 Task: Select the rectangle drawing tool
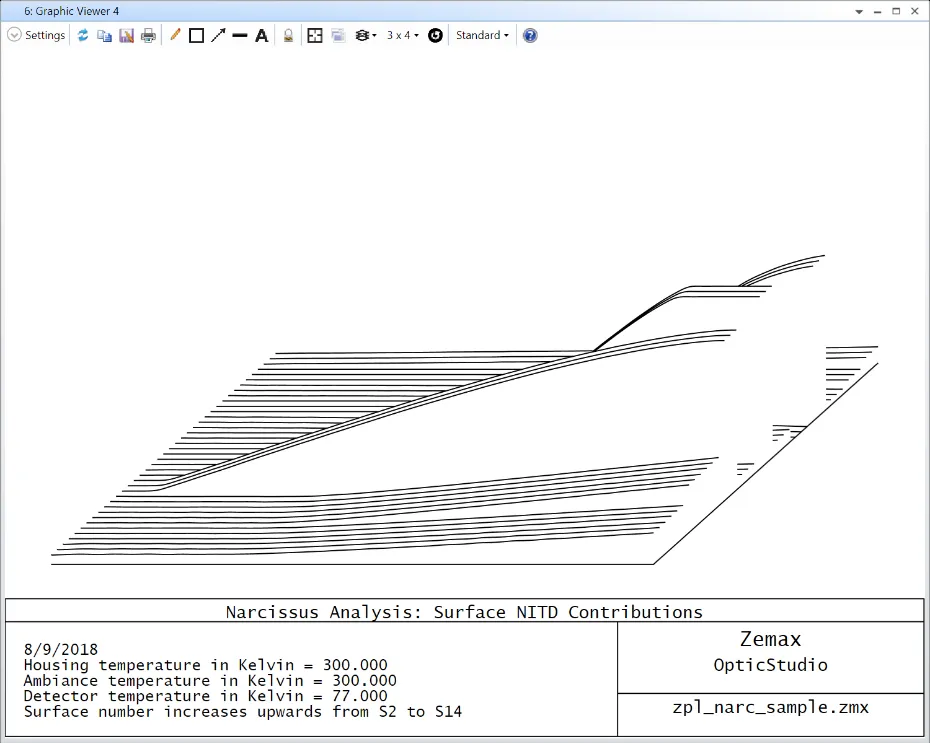click(196, 35)
